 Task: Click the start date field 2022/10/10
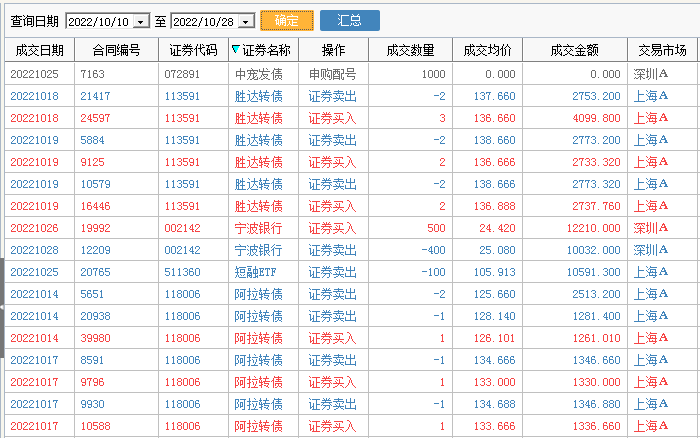(97, 21)
